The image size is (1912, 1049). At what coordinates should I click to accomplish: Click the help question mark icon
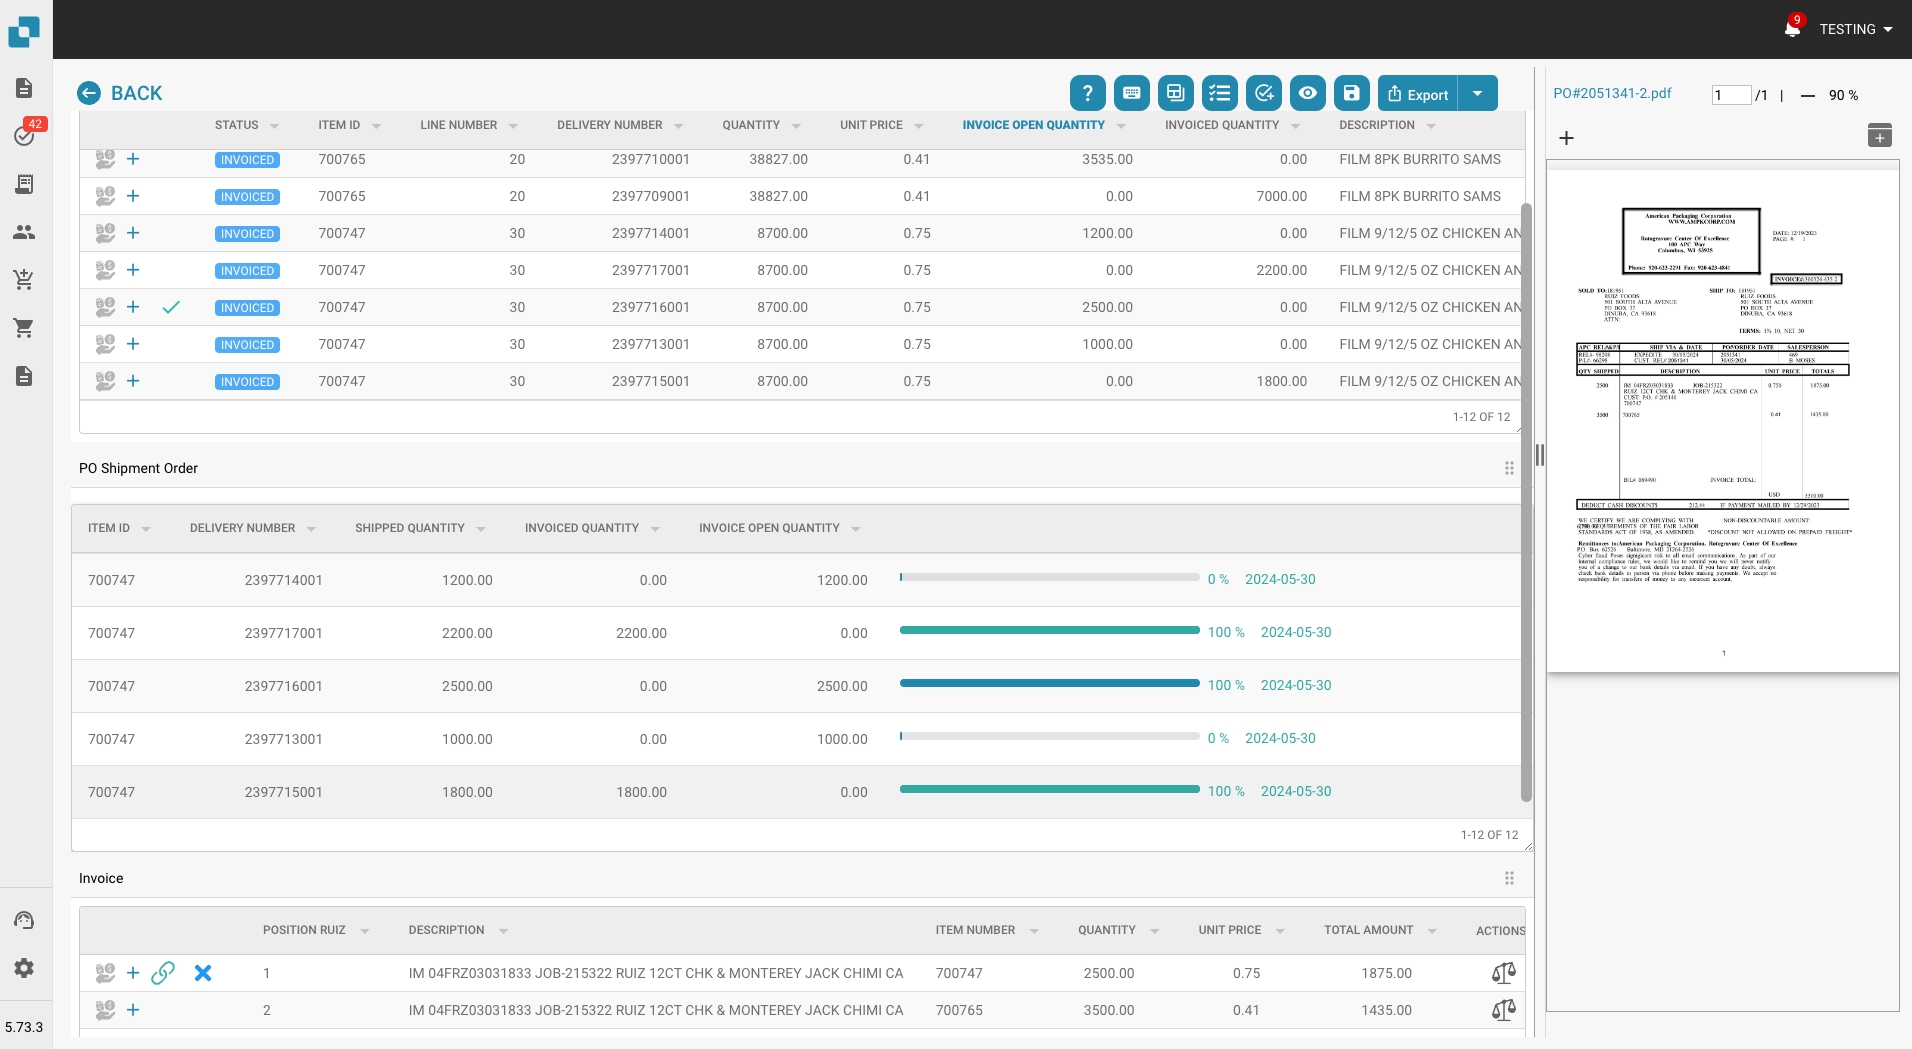[1087, 93]
